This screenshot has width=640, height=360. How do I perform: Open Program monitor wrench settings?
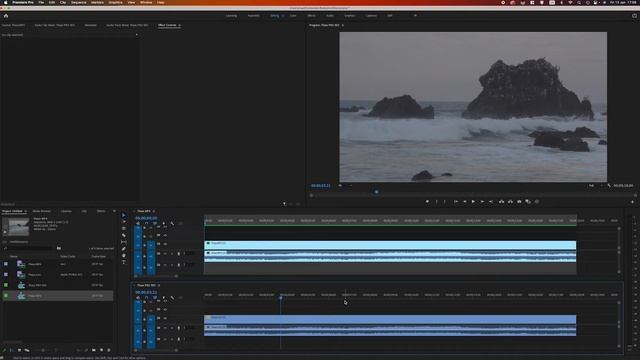click(609, 186)
